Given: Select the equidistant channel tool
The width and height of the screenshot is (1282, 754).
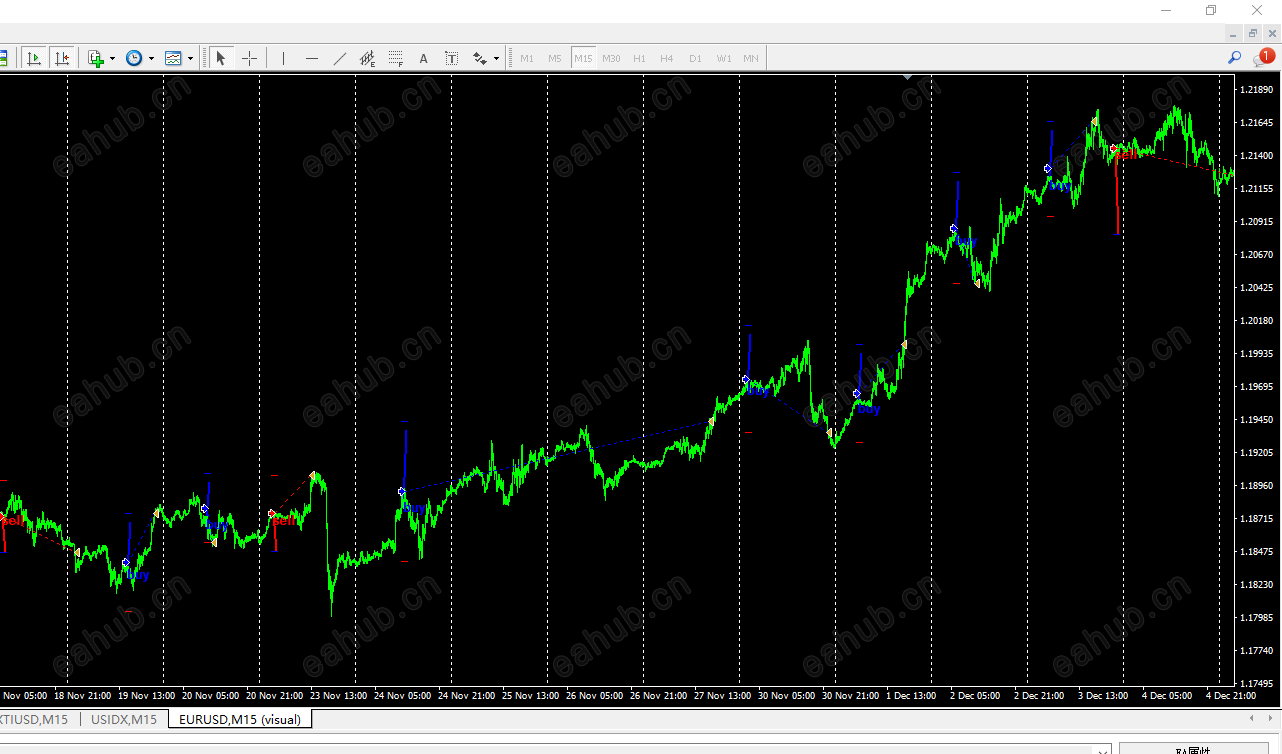Looking at the screenshot, I should [x=368, y=58].
